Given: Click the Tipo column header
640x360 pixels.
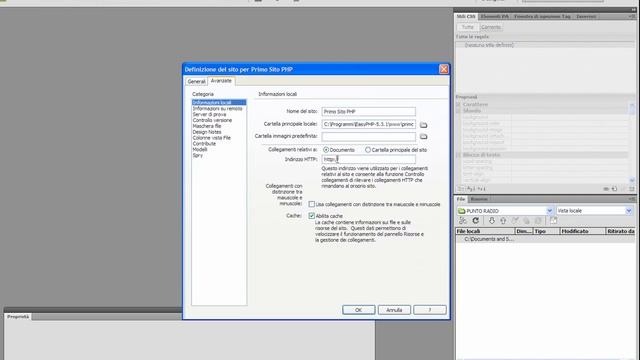Looking at the screenshot, I should pos(546,231).
